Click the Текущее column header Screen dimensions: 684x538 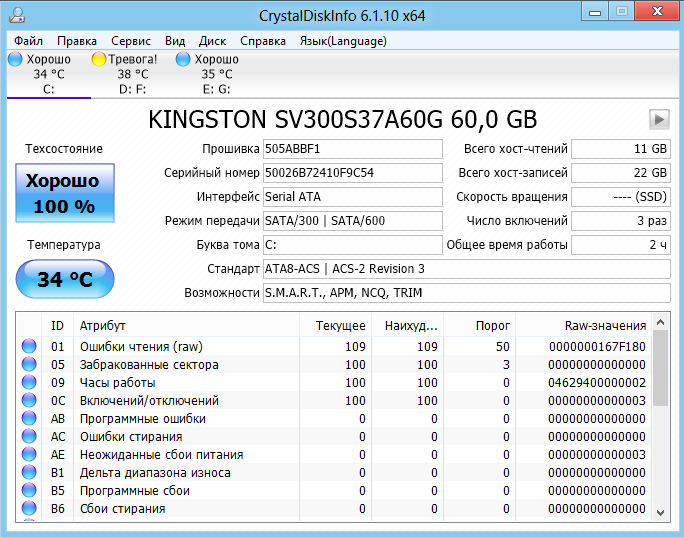click(x=335, y=326)
